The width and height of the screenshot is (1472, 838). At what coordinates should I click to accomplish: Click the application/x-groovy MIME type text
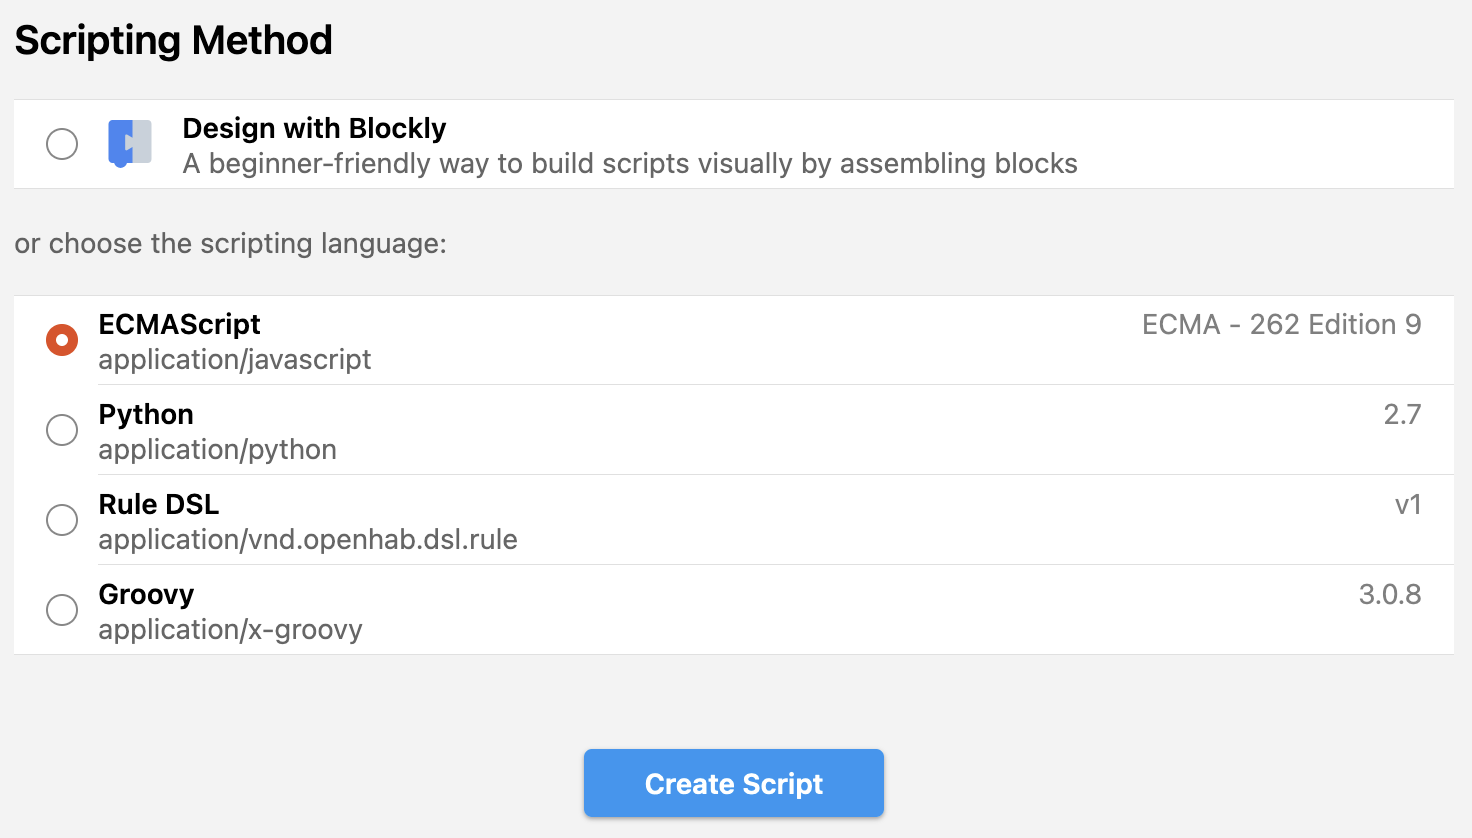pos(230,630)
